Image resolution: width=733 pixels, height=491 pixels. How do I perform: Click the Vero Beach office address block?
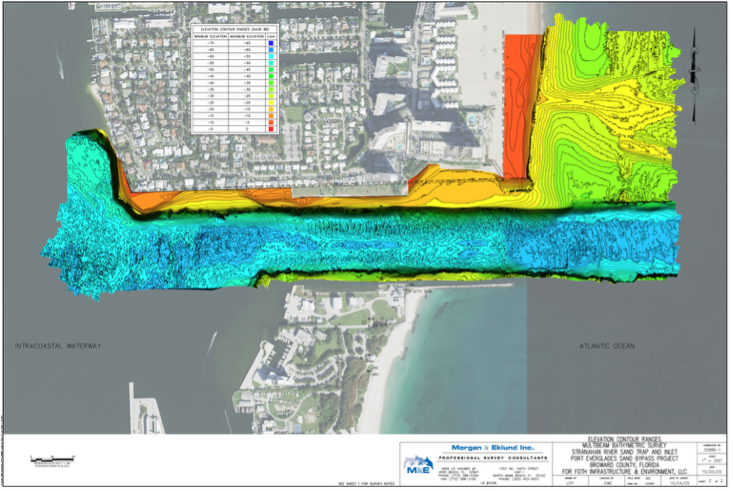(x=458, y=473)
